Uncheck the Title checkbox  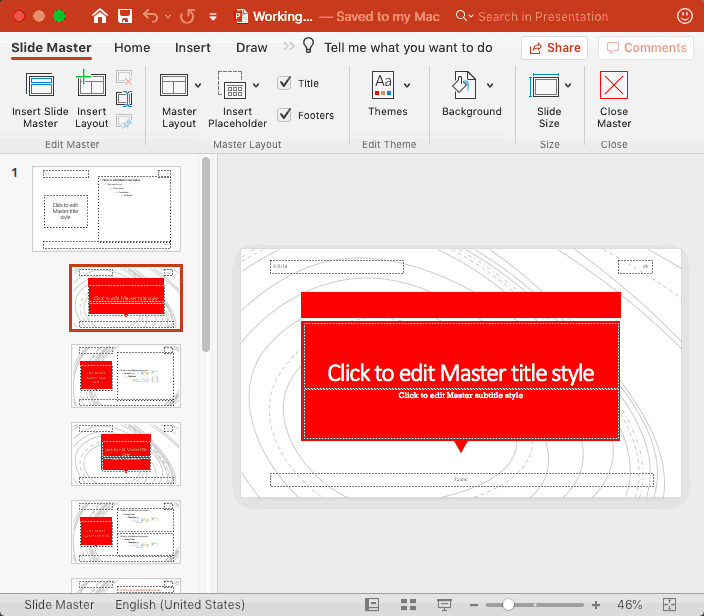[x=285, y=84]
